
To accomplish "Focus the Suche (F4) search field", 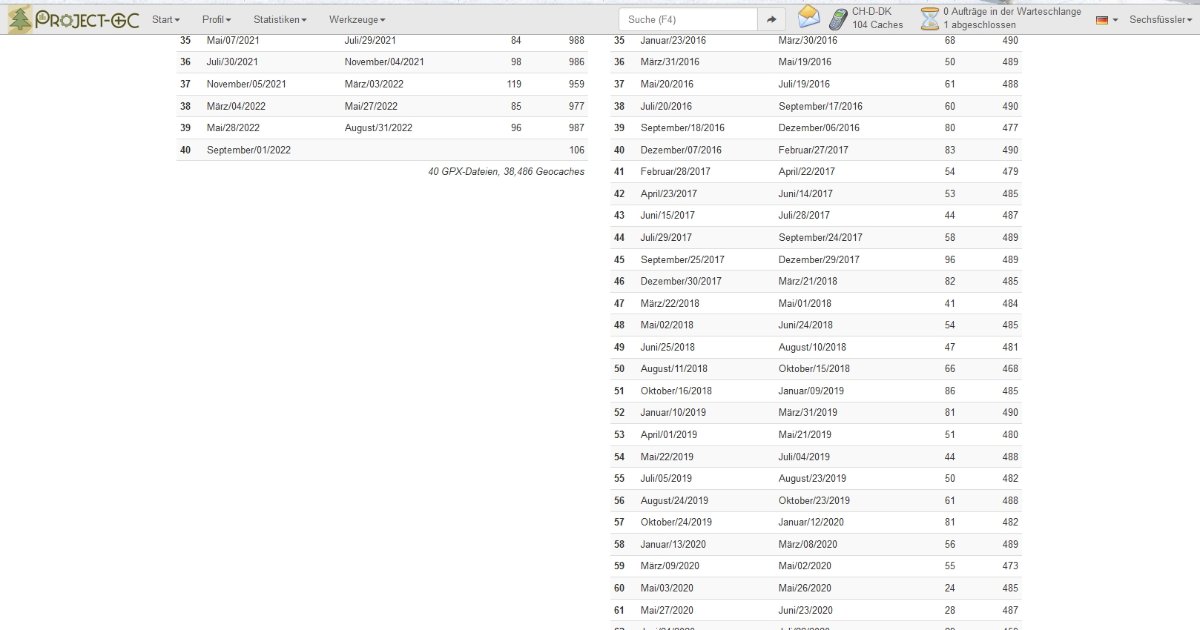I will point(688,19).
